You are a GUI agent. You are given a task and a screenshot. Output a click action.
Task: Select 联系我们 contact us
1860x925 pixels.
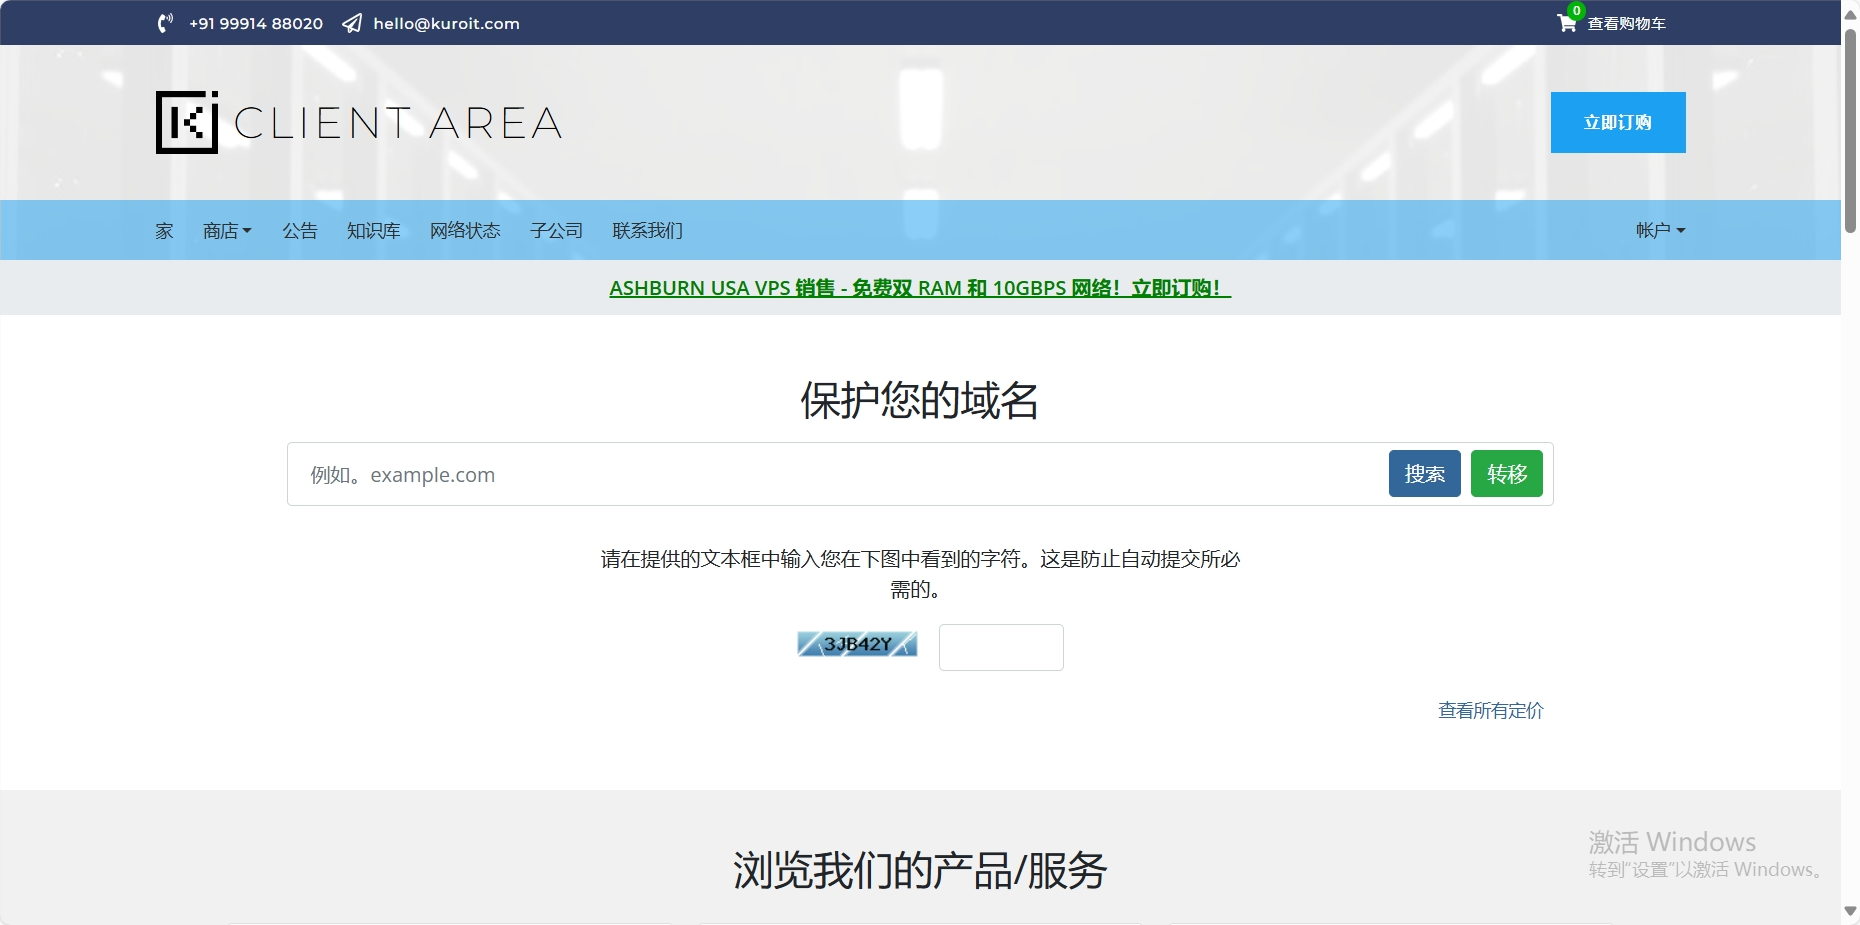point(647,231)
